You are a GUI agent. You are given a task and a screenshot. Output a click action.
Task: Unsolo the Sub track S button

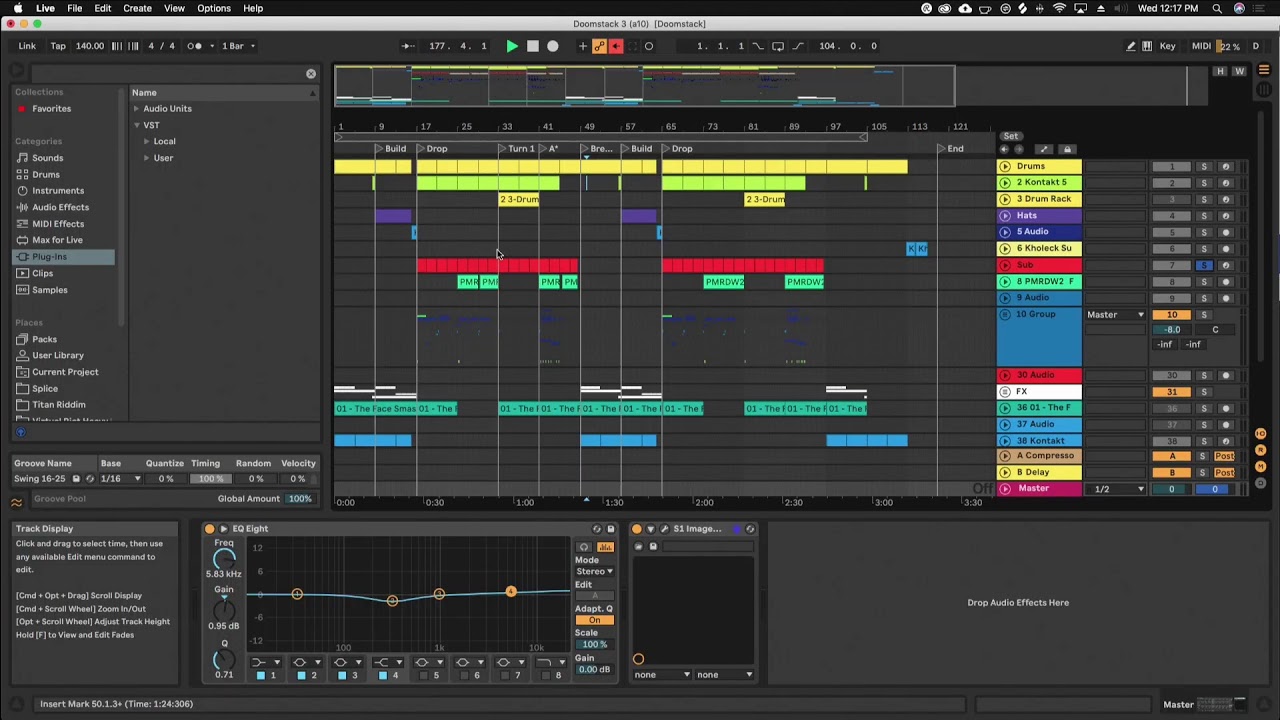pos(1204,265)
